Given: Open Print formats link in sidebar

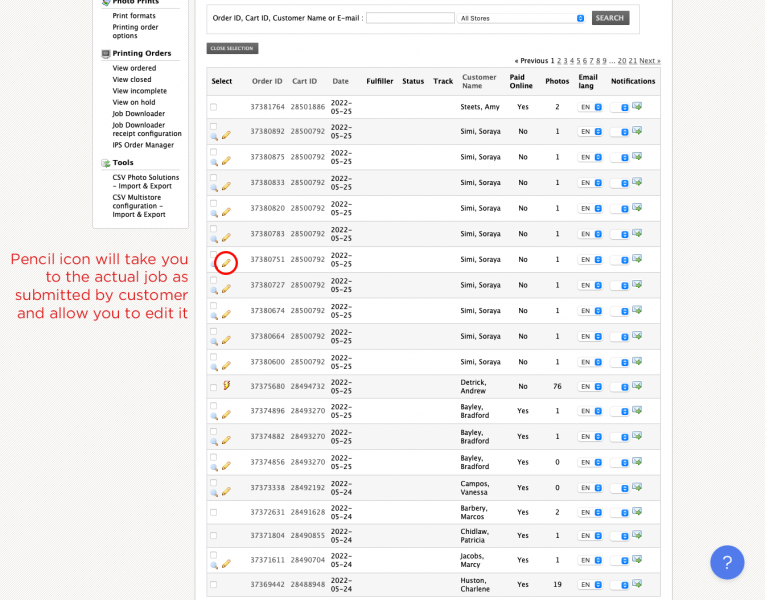Looking at the screenshot, I should coord(134,16).
